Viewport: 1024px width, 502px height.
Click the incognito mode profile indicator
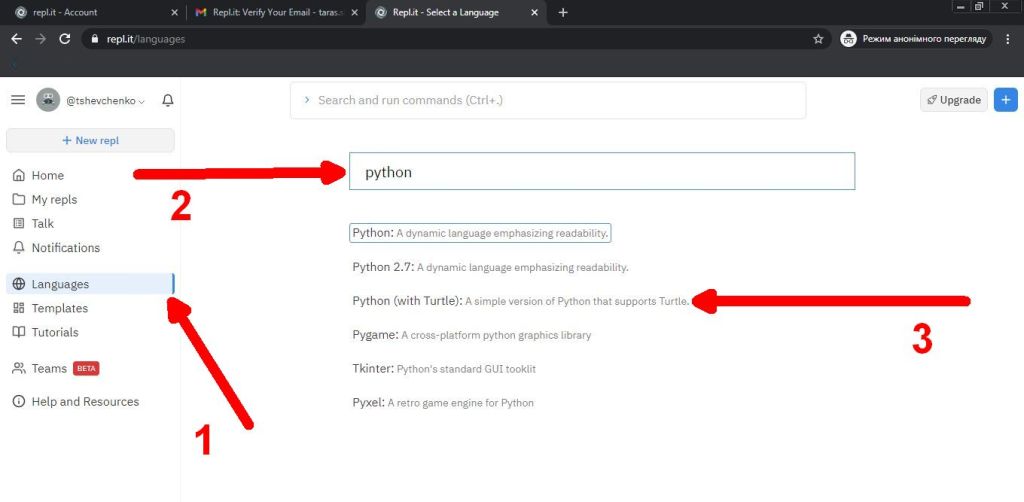pos(916,39)
